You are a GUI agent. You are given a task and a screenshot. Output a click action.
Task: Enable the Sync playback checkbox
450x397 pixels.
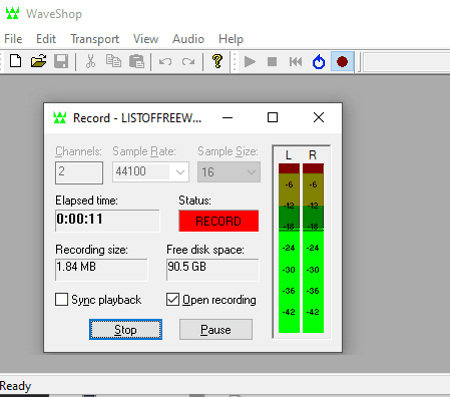coord(61,300)
